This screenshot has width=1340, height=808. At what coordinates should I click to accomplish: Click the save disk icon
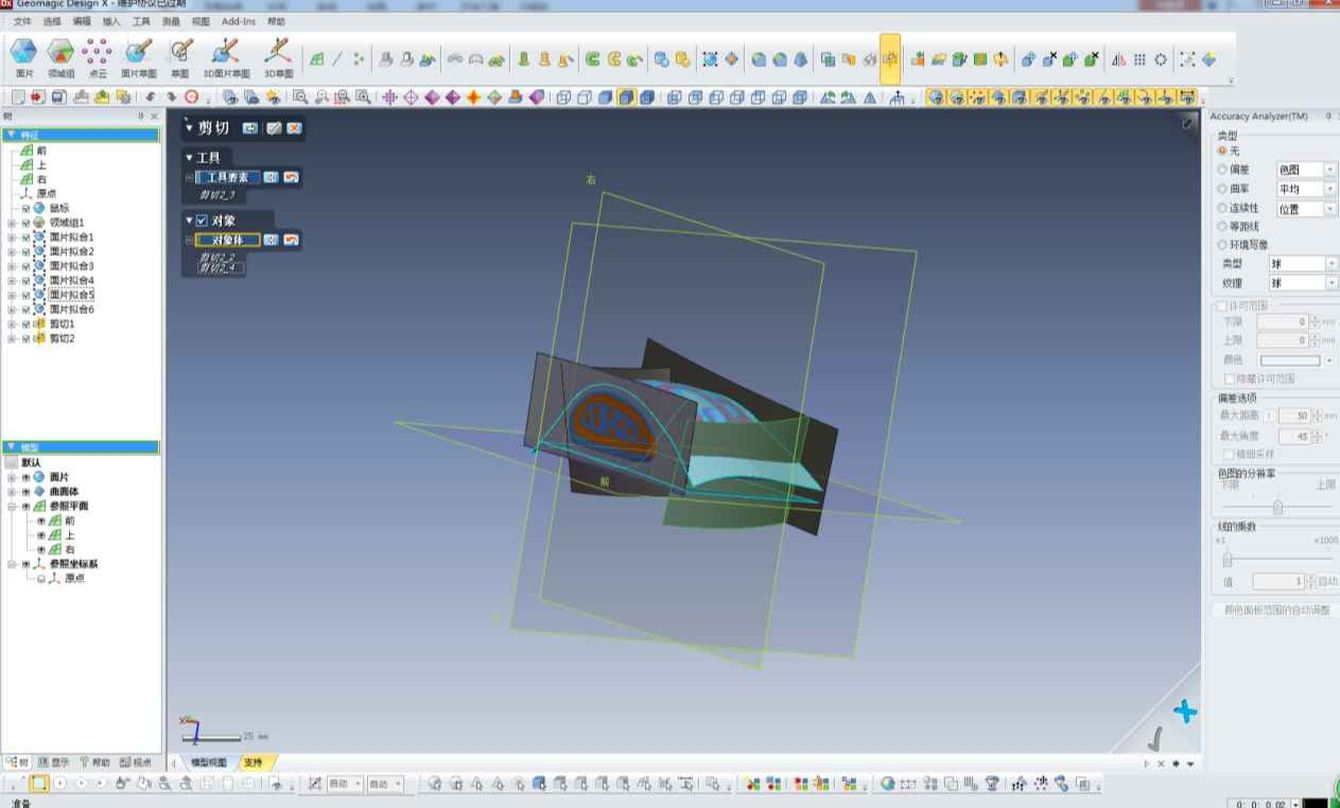(58, 97)
